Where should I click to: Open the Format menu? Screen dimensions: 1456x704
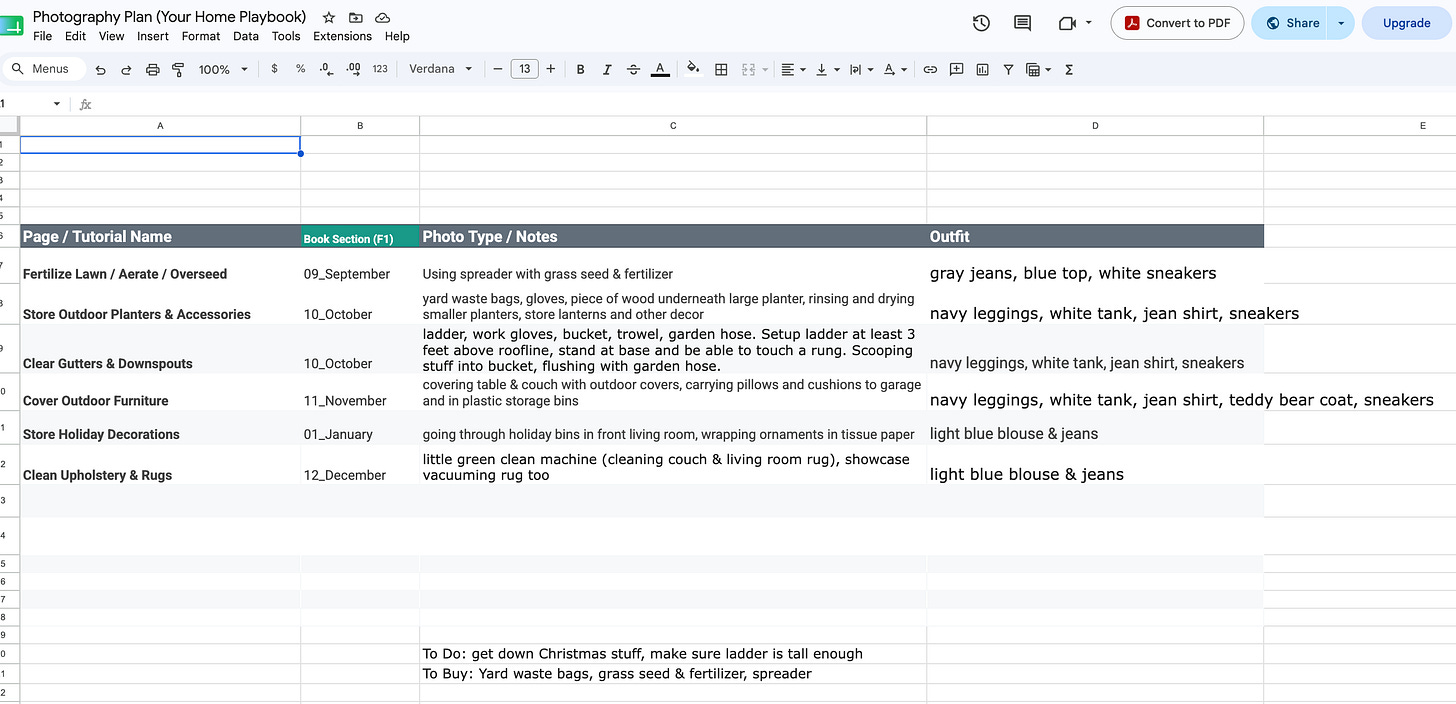tap(201, 36)
